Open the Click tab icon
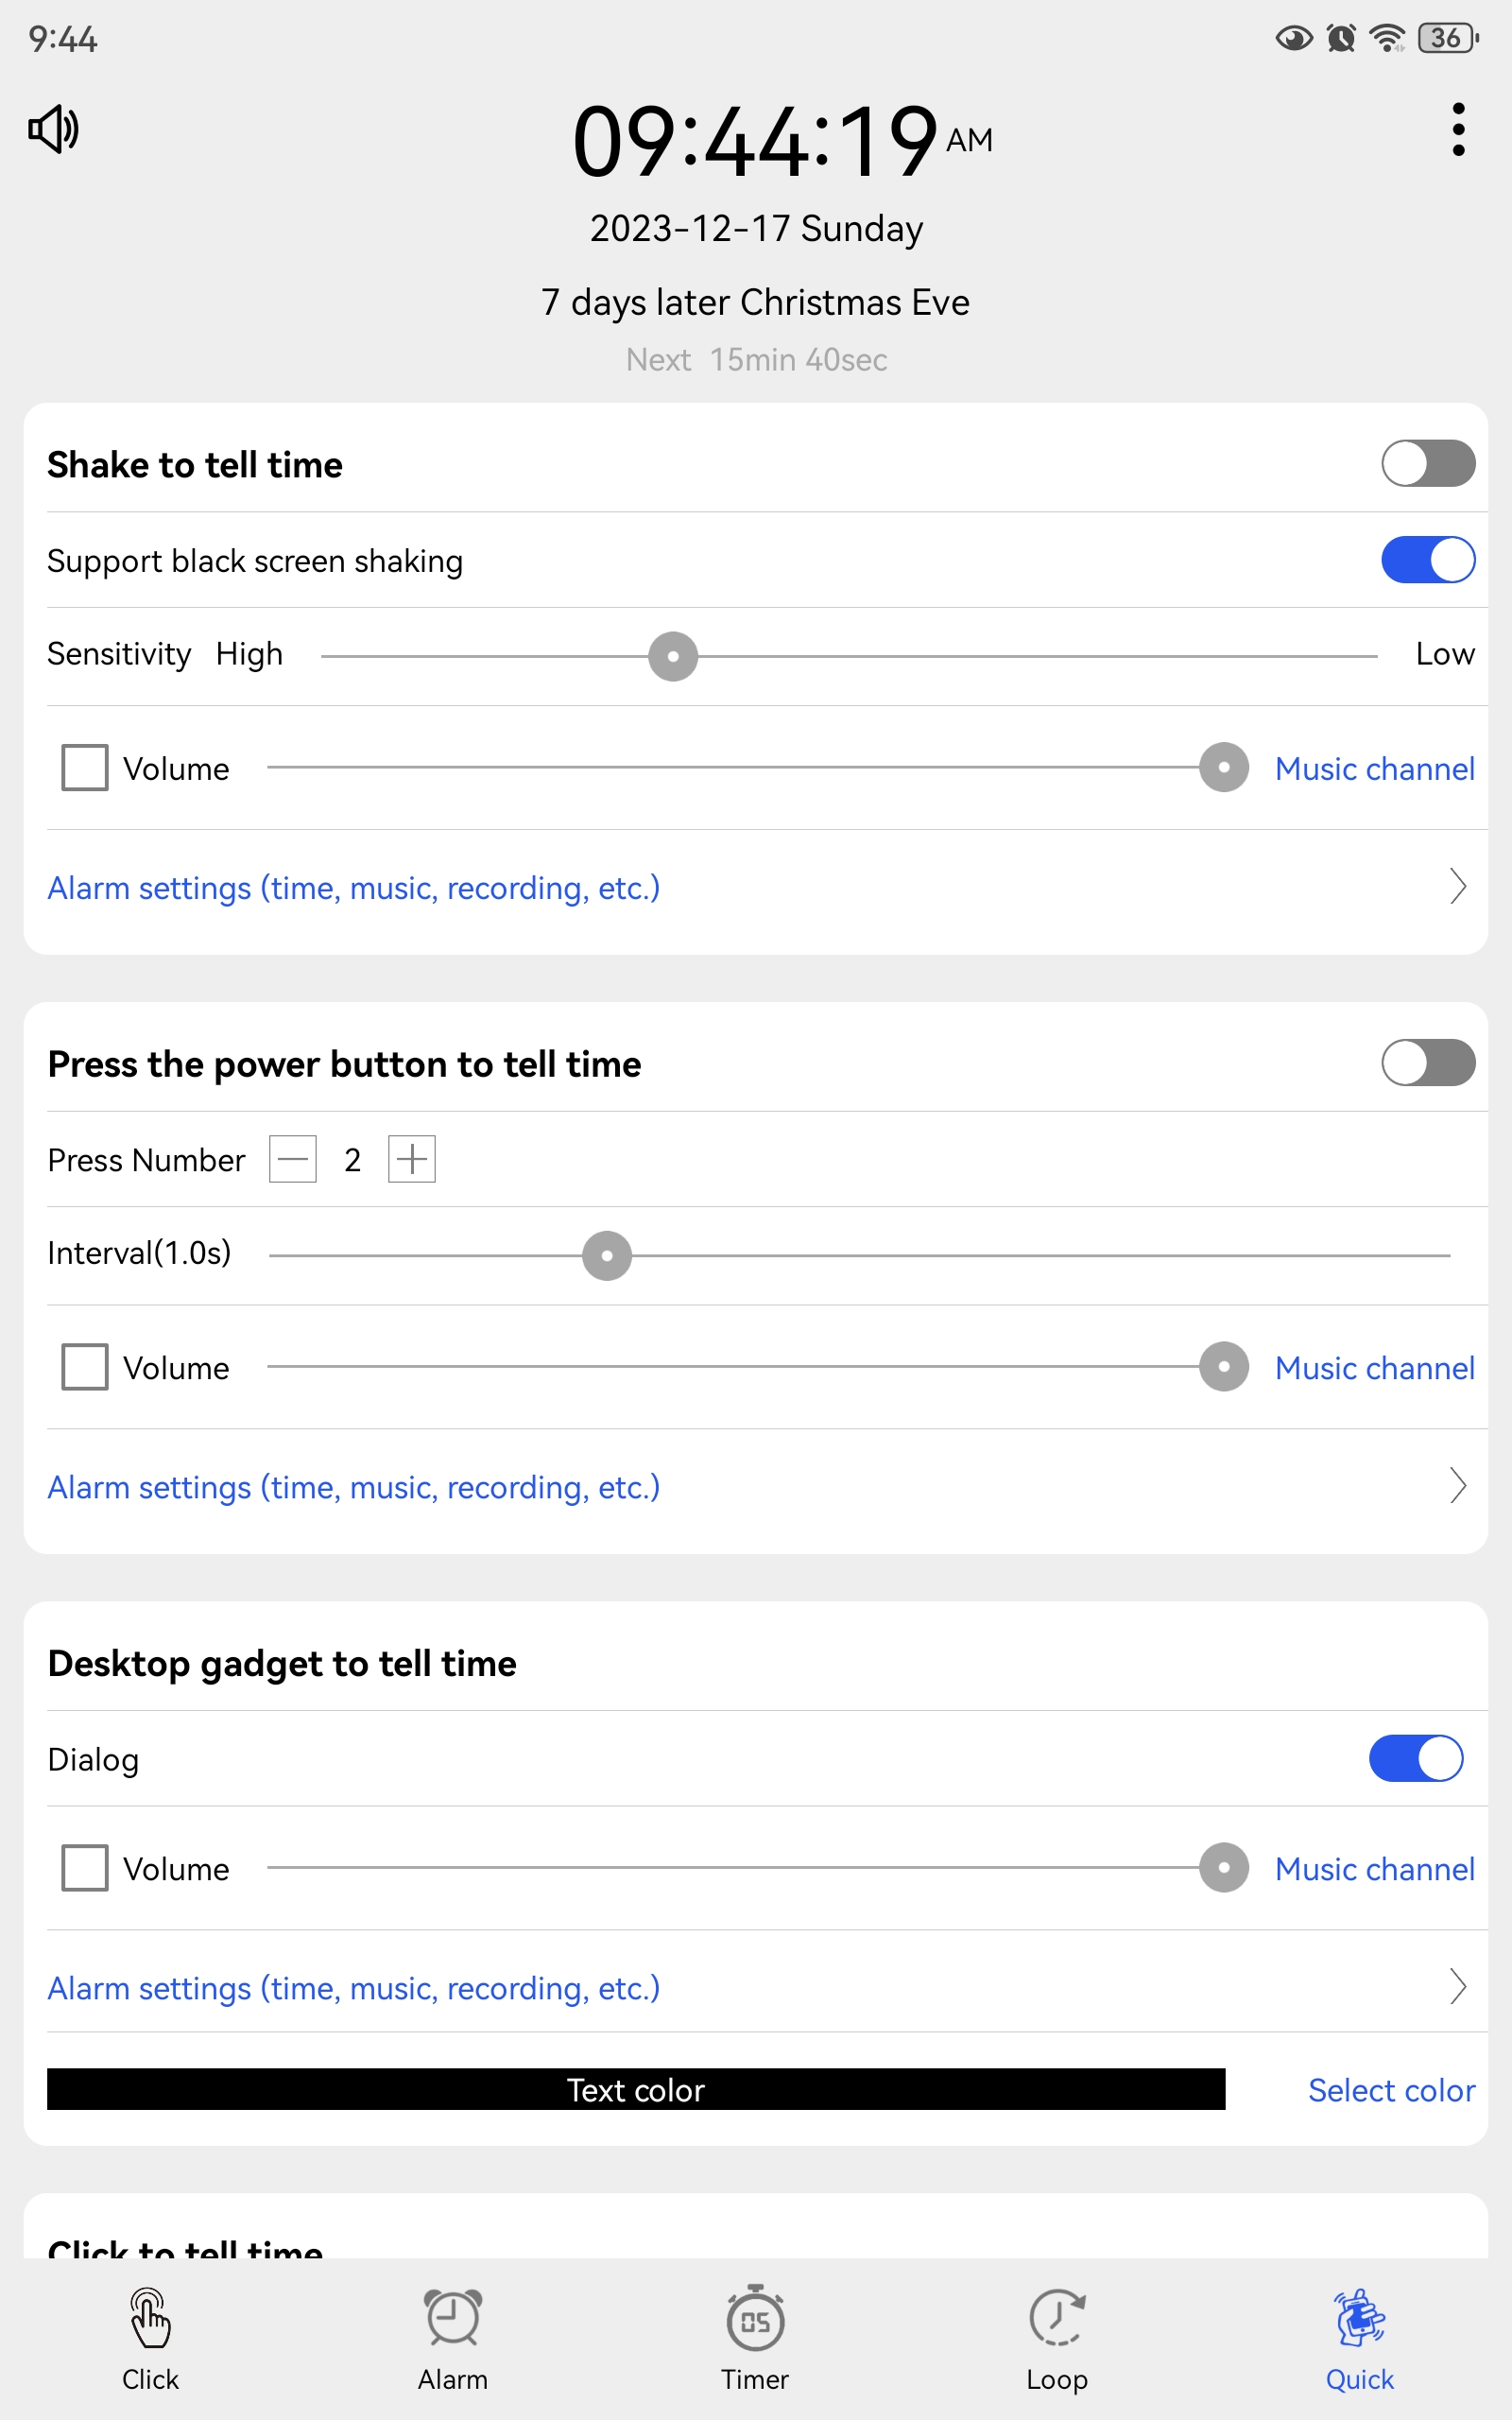The image size is (1512, 2420). [150, 2317]
